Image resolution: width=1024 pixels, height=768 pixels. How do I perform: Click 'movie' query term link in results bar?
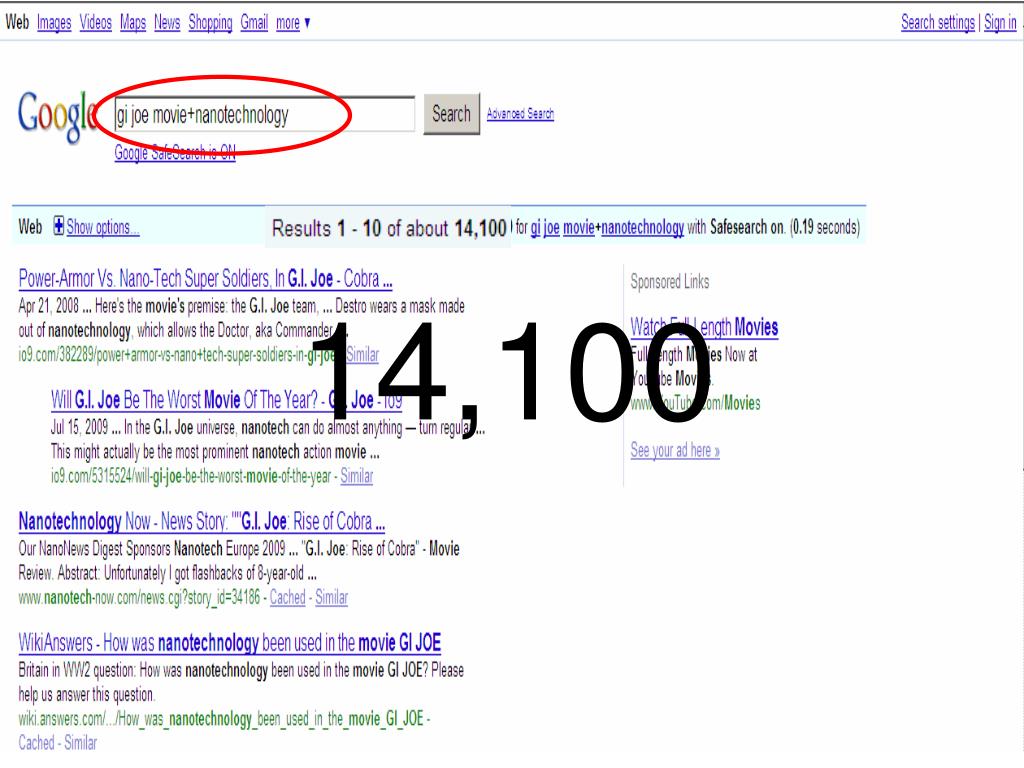(579, 227)
